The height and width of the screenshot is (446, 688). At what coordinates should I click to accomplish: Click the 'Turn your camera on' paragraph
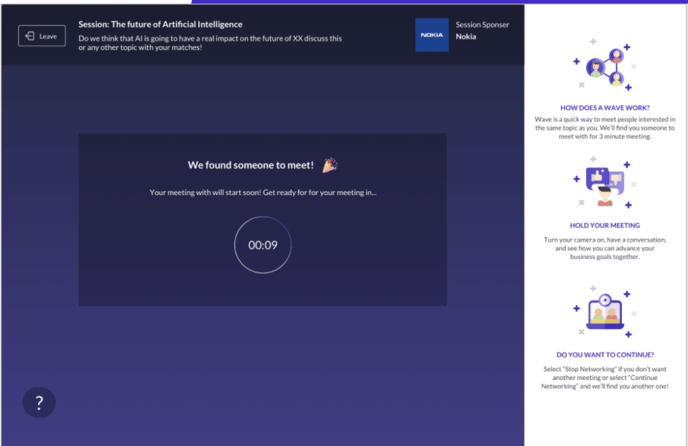605,248
